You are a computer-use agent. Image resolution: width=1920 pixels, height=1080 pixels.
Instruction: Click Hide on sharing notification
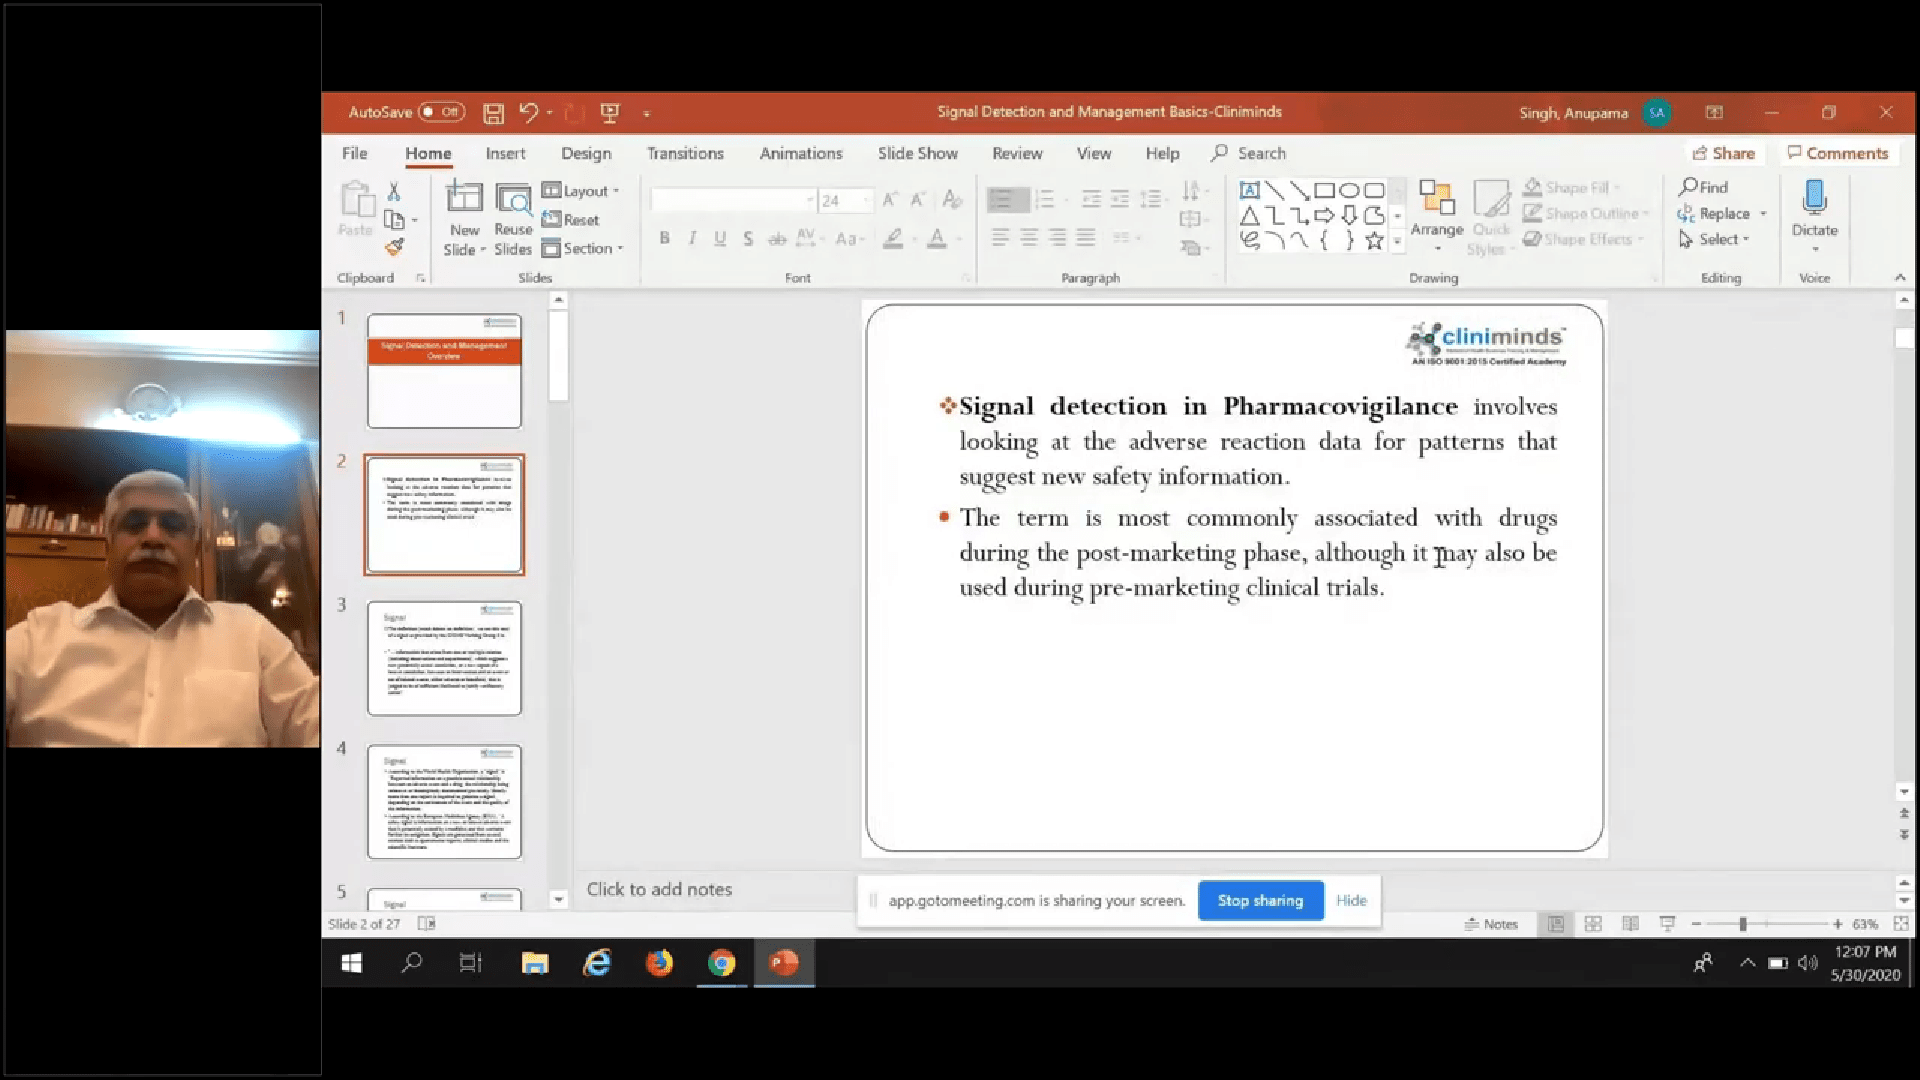(1351, 901)
